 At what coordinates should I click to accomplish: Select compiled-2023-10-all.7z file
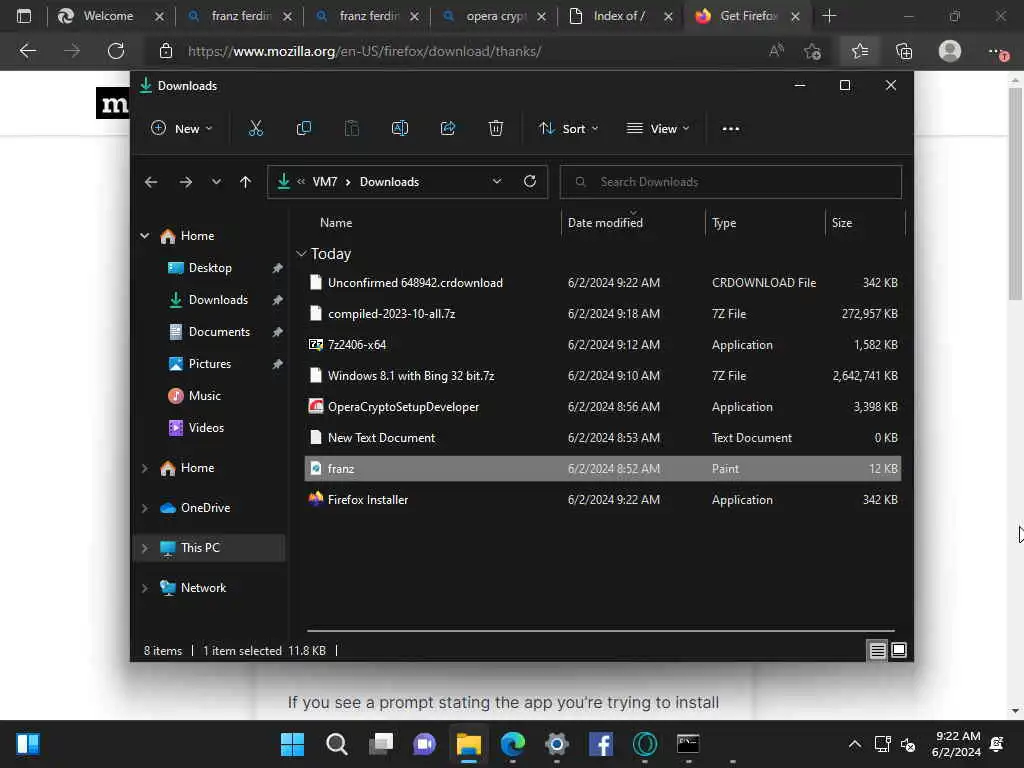(x=603, y=313)
